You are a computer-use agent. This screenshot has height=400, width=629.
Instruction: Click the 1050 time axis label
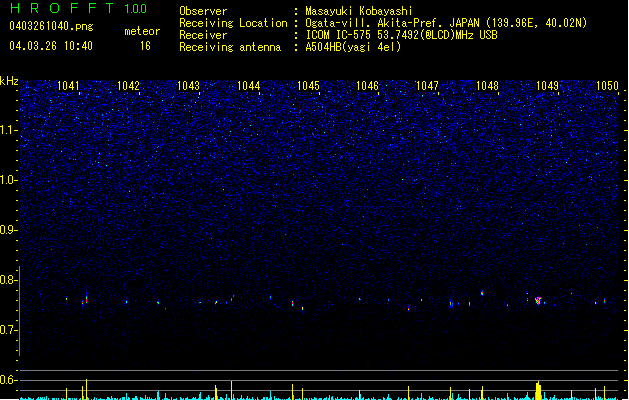[607, 86]
